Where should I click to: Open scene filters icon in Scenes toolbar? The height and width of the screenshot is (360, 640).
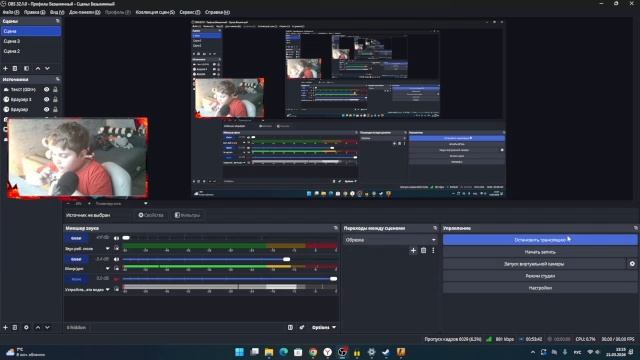click(x=26, y=69)
